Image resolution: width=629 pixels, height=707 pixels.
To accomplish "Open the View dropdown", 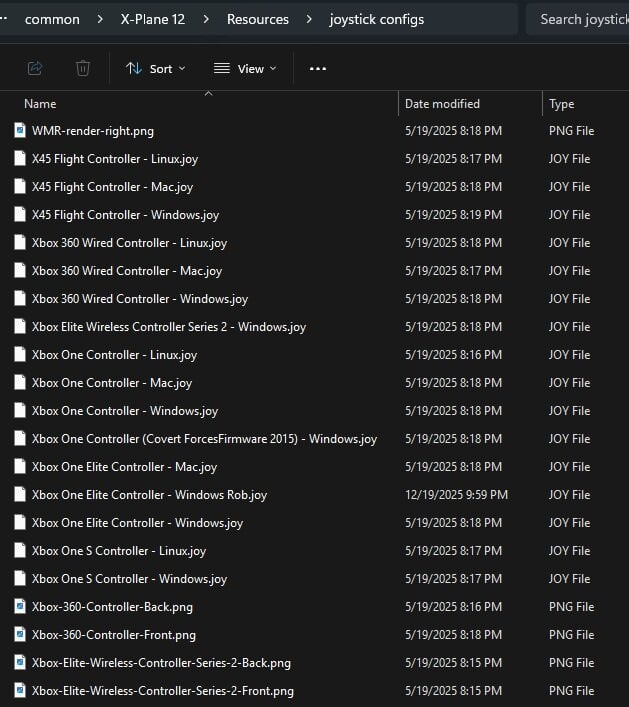I will coord(245,69).
